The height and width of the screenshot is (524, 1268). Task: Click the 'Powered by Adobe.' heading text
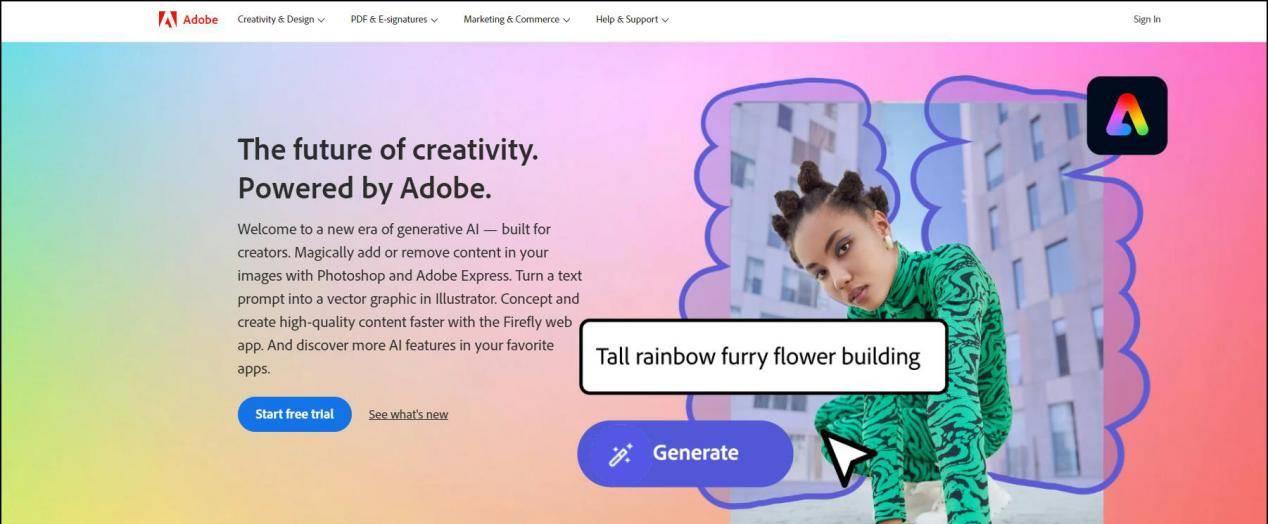coord(364,187)
